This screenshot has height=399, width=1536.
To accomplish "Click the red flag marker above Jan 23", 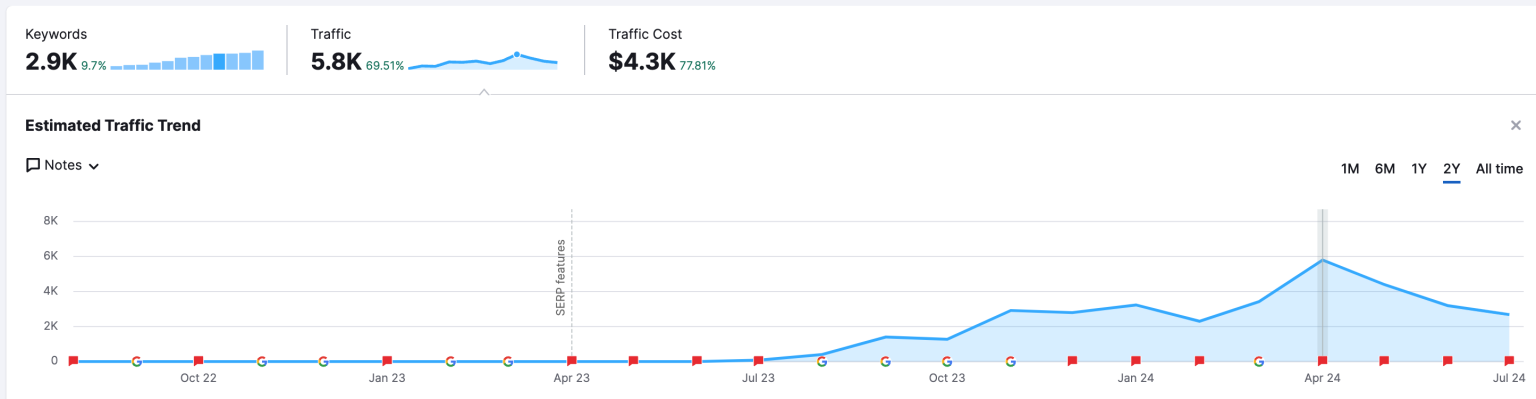I will click(x=387, y=360).
